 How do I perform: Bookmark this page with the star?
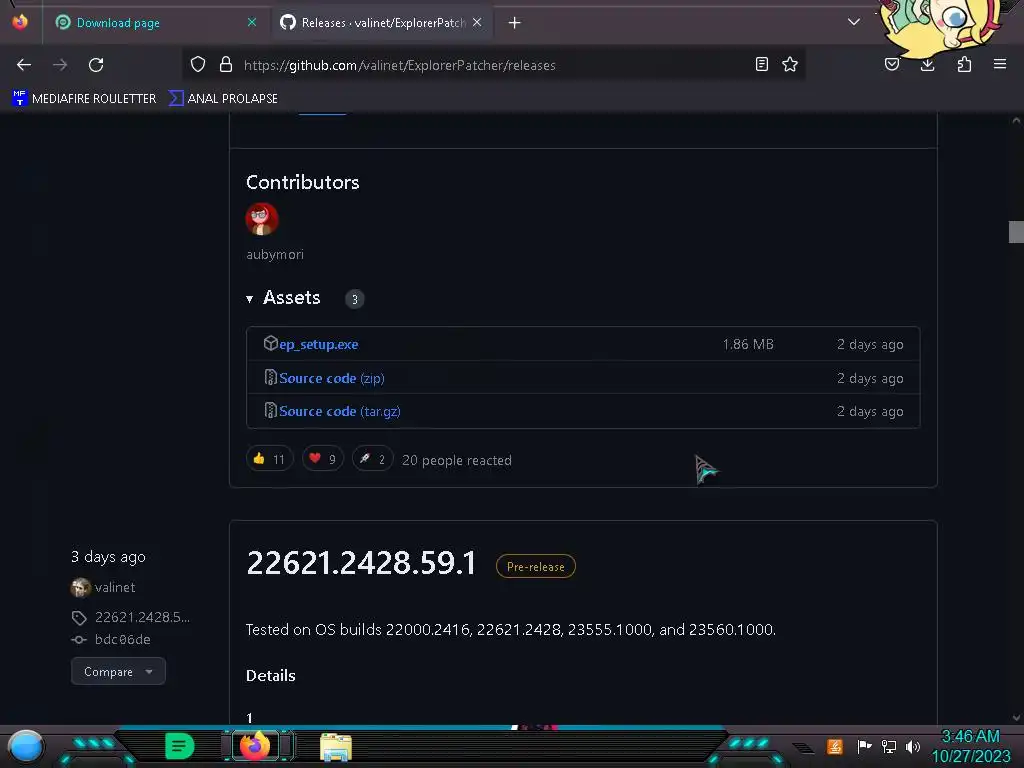coord(790,64)
